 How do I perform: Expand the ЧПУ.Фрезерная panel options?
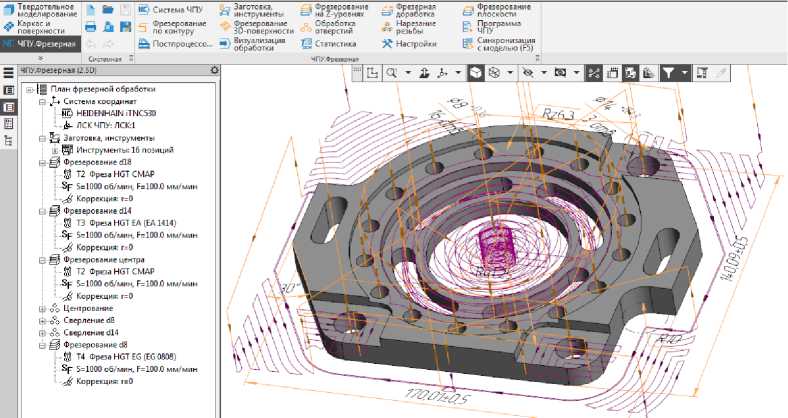click(537, 58)
